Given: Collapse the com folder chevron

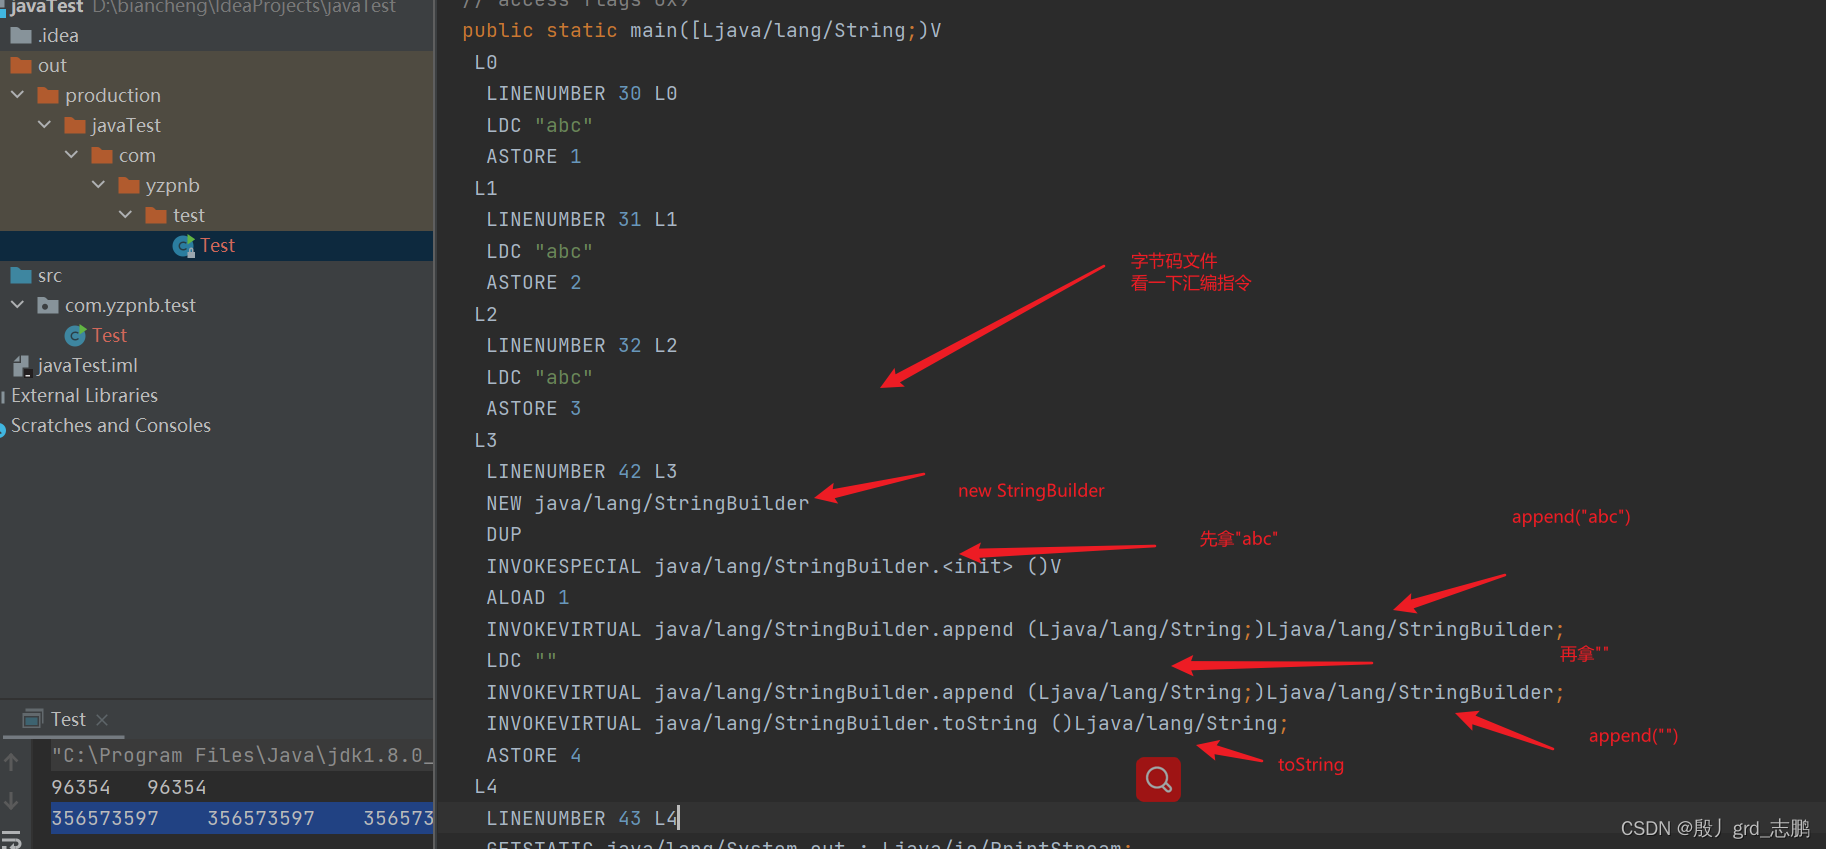Looking at the screenshot, I should [71, 155].
